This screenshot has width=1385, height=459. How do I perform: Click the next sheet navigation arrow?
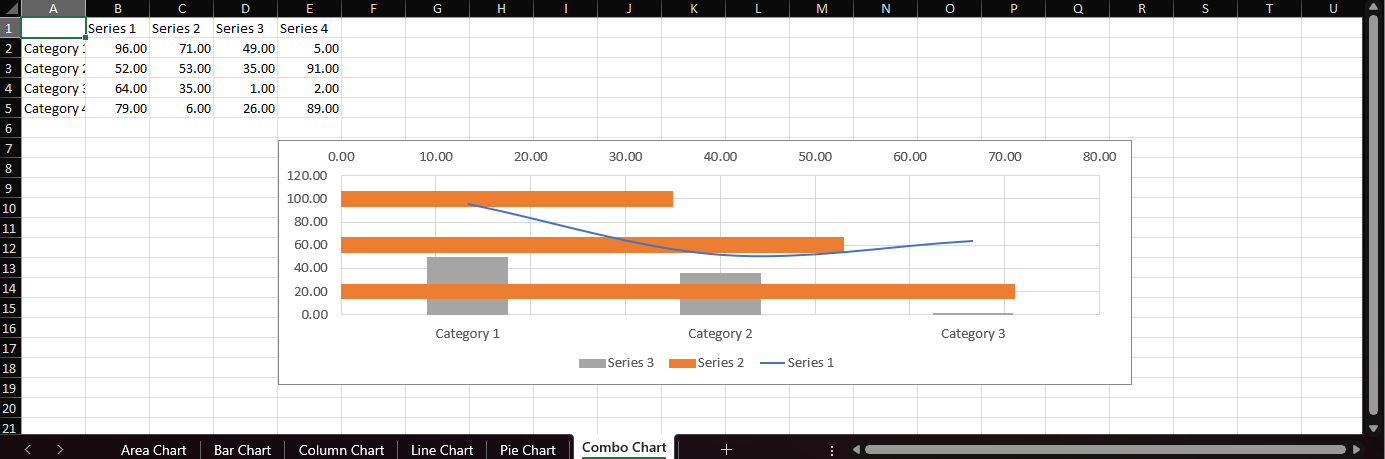click(x=60, y=450)
